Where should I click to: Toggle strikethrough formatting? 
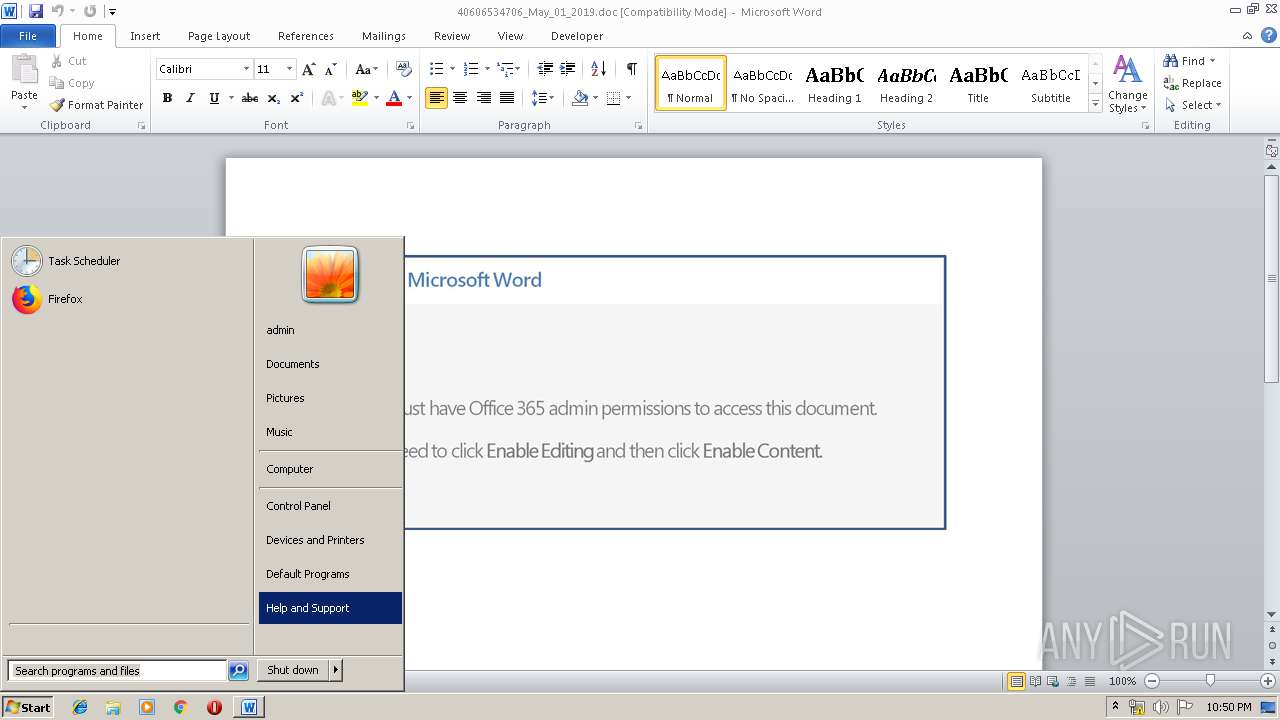250,98
